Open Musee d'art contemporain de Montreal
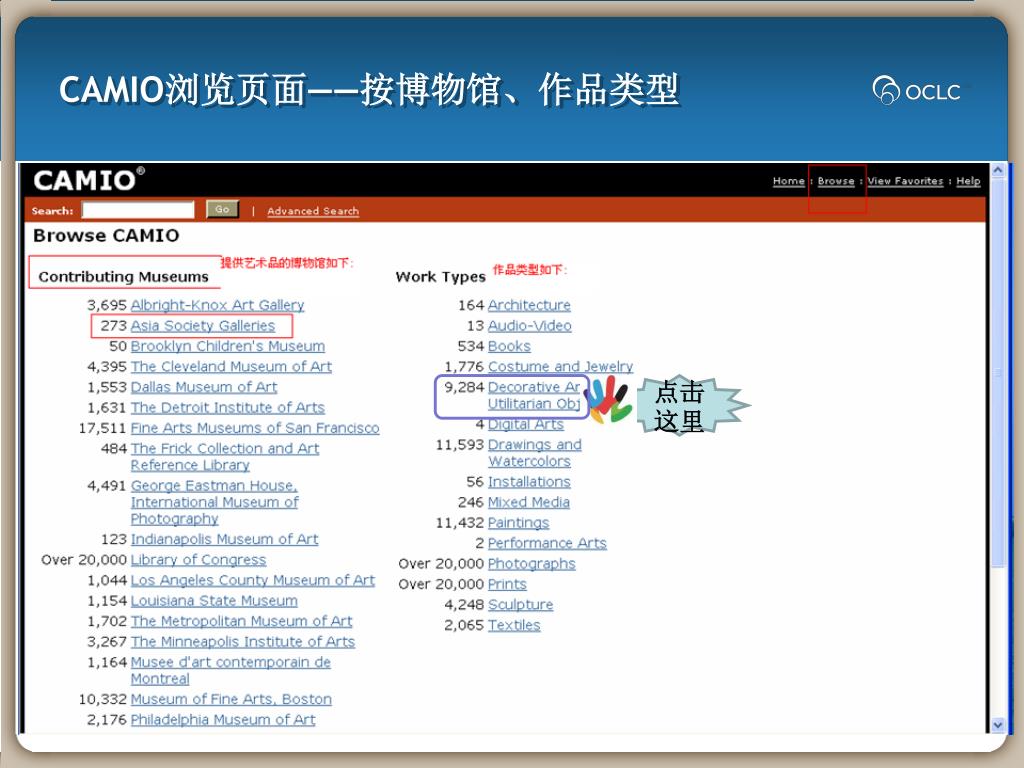This screenshot has width=1024, height=768. (231, 670)
